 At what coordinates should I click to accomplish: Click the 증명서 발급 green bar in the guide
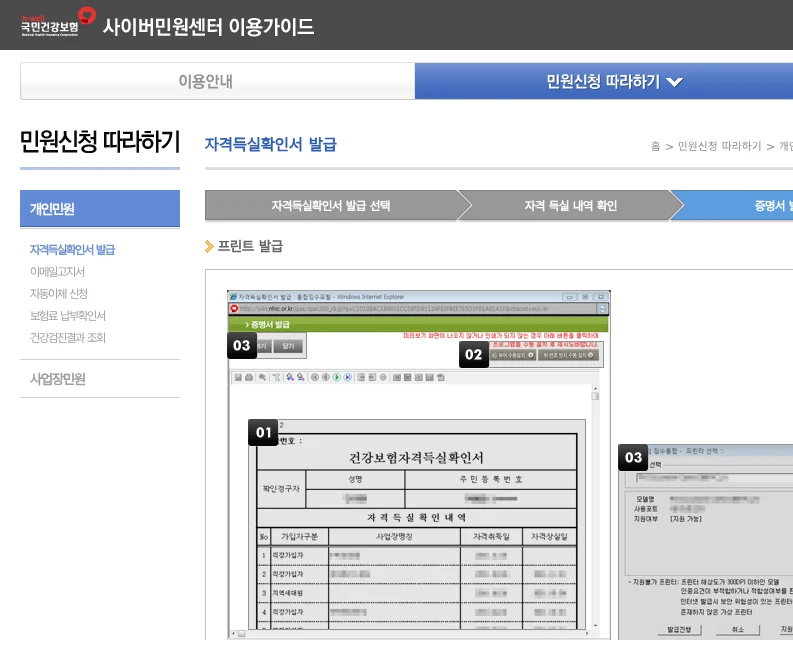point(418,324)
